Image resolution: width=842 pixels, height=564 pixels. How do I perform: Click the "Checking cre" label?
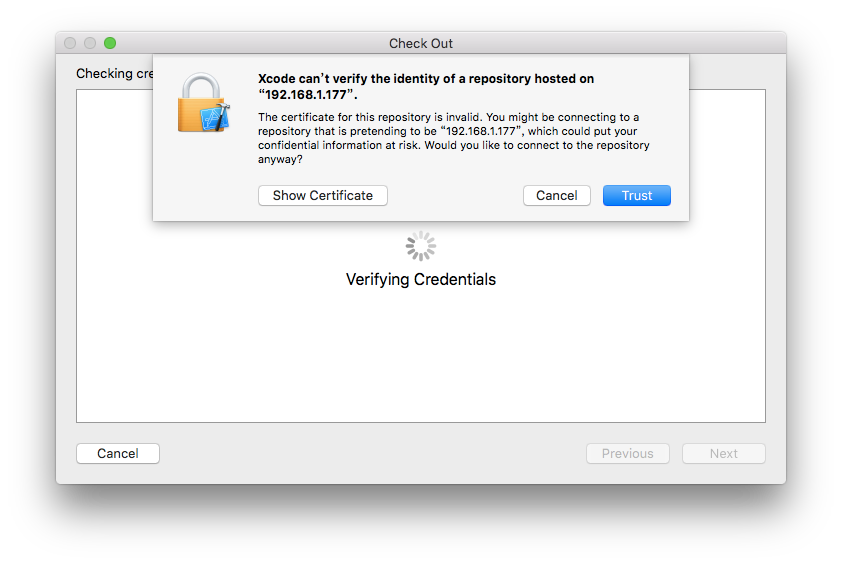[114, 74]
